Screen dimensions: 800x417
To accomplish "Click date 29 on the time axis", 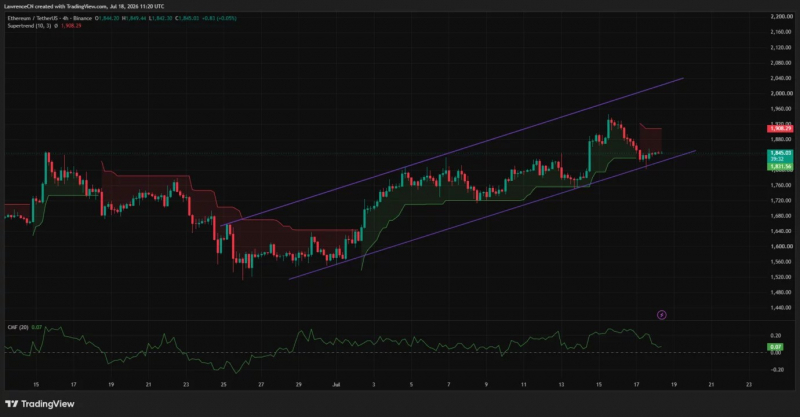I will pyautogui.click(x=298, y=384).
